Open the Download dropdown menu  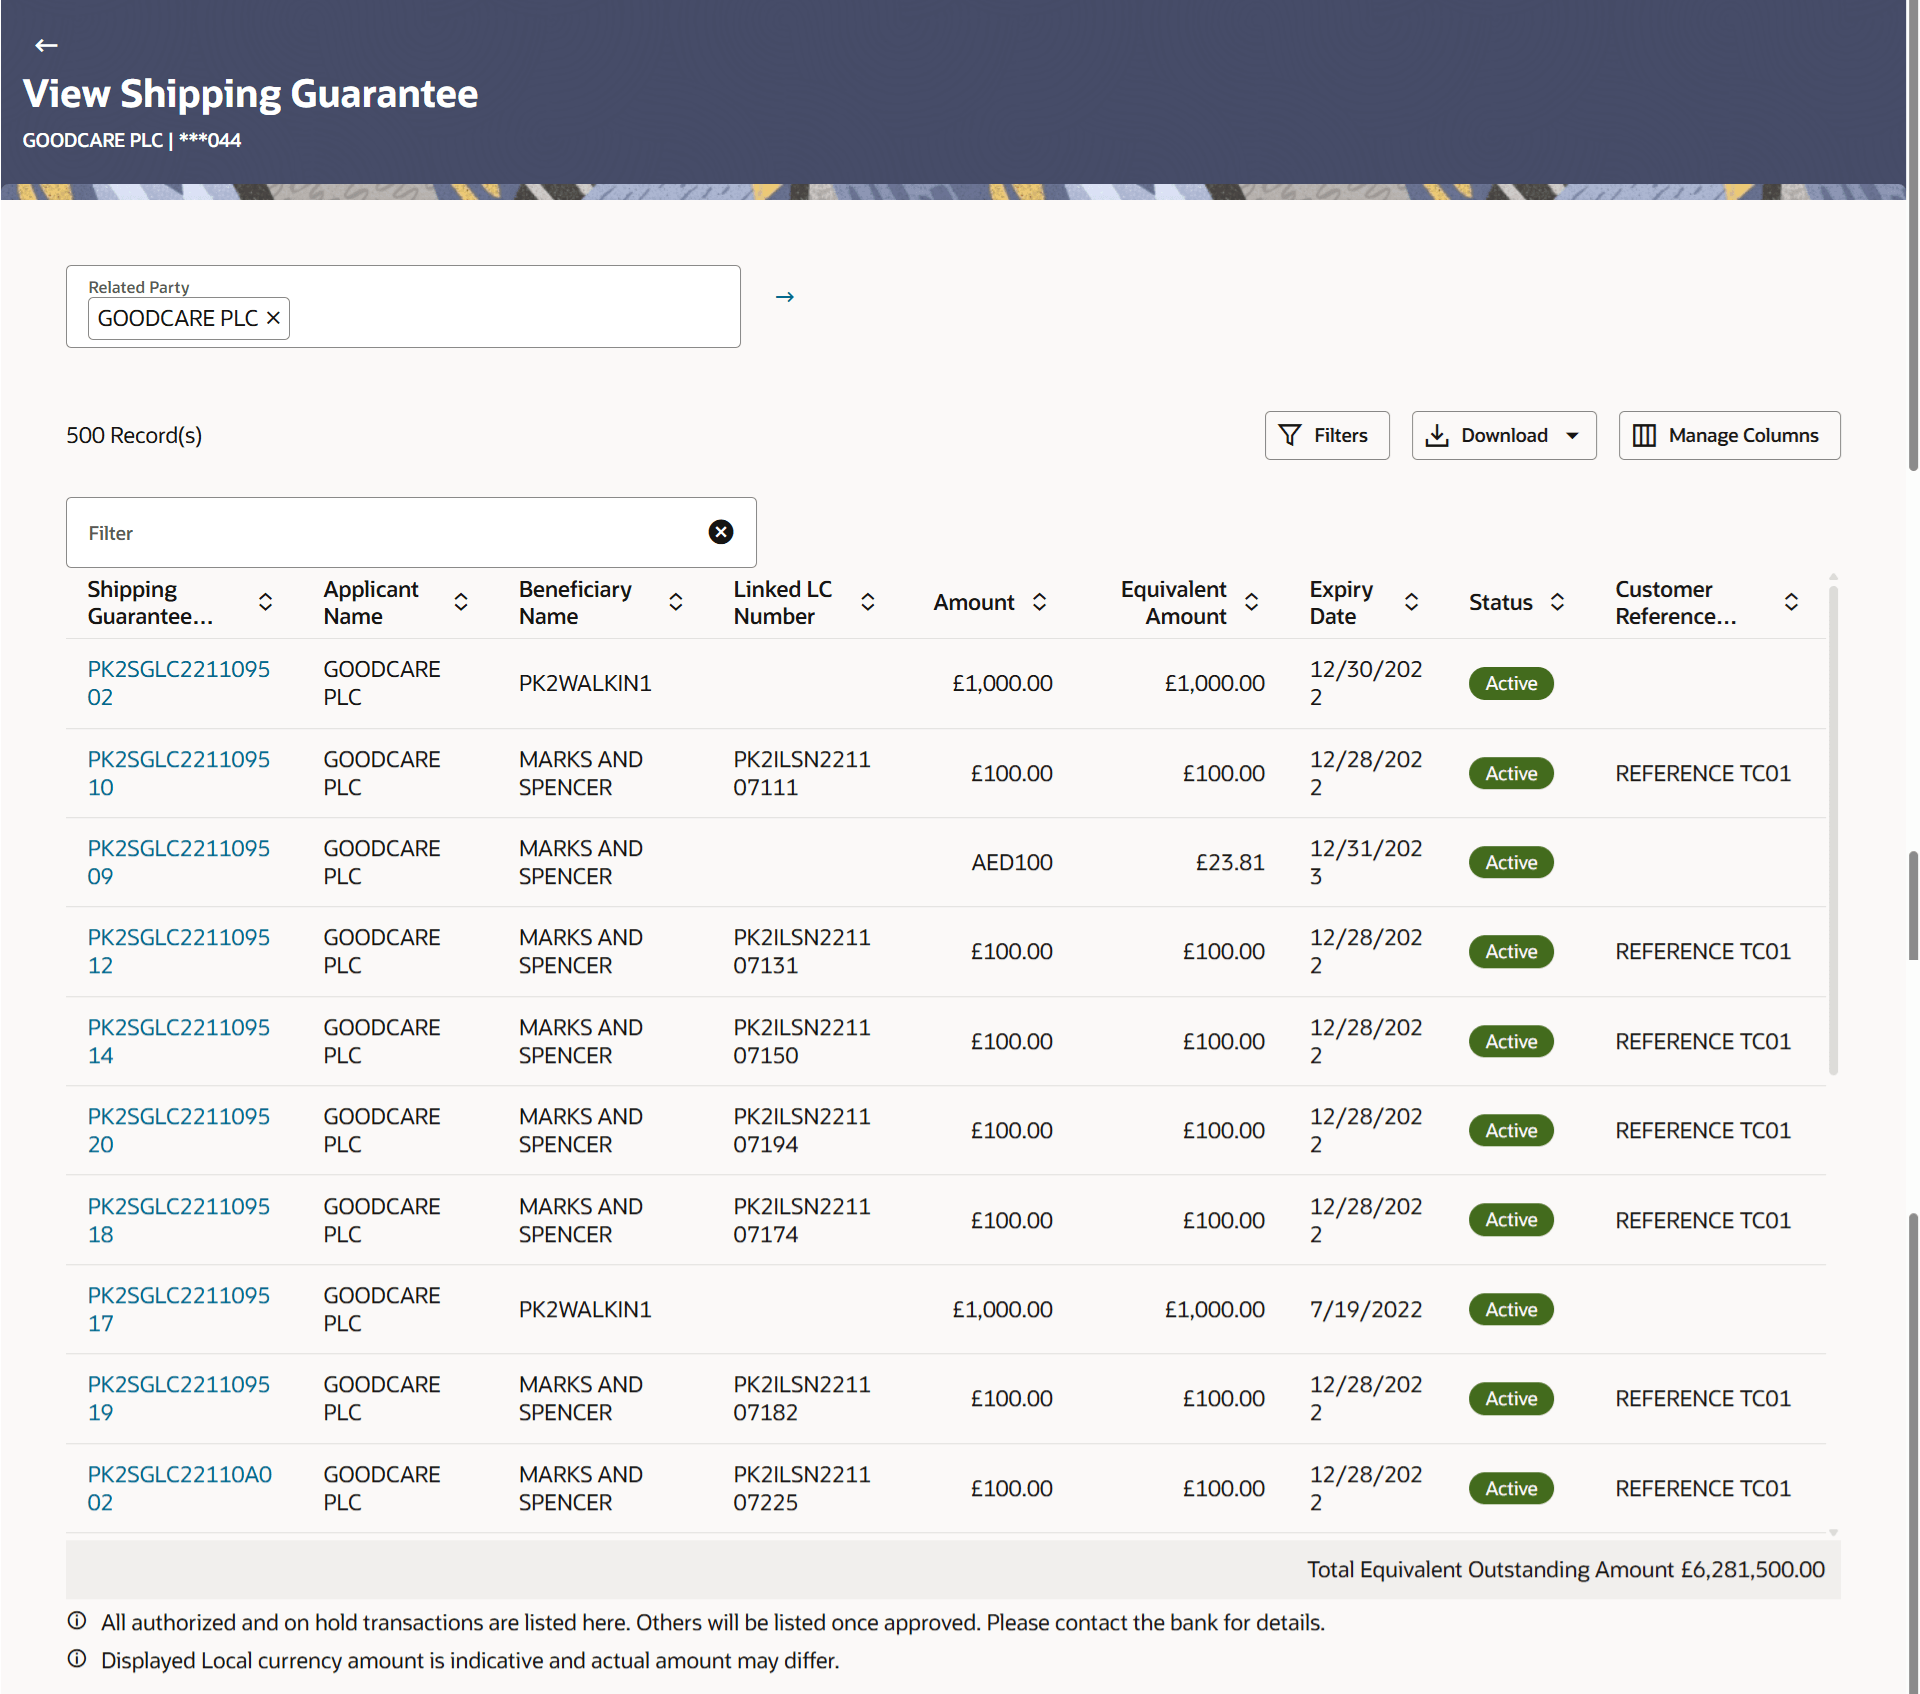pyautogui.click(x=1503, y=435)
